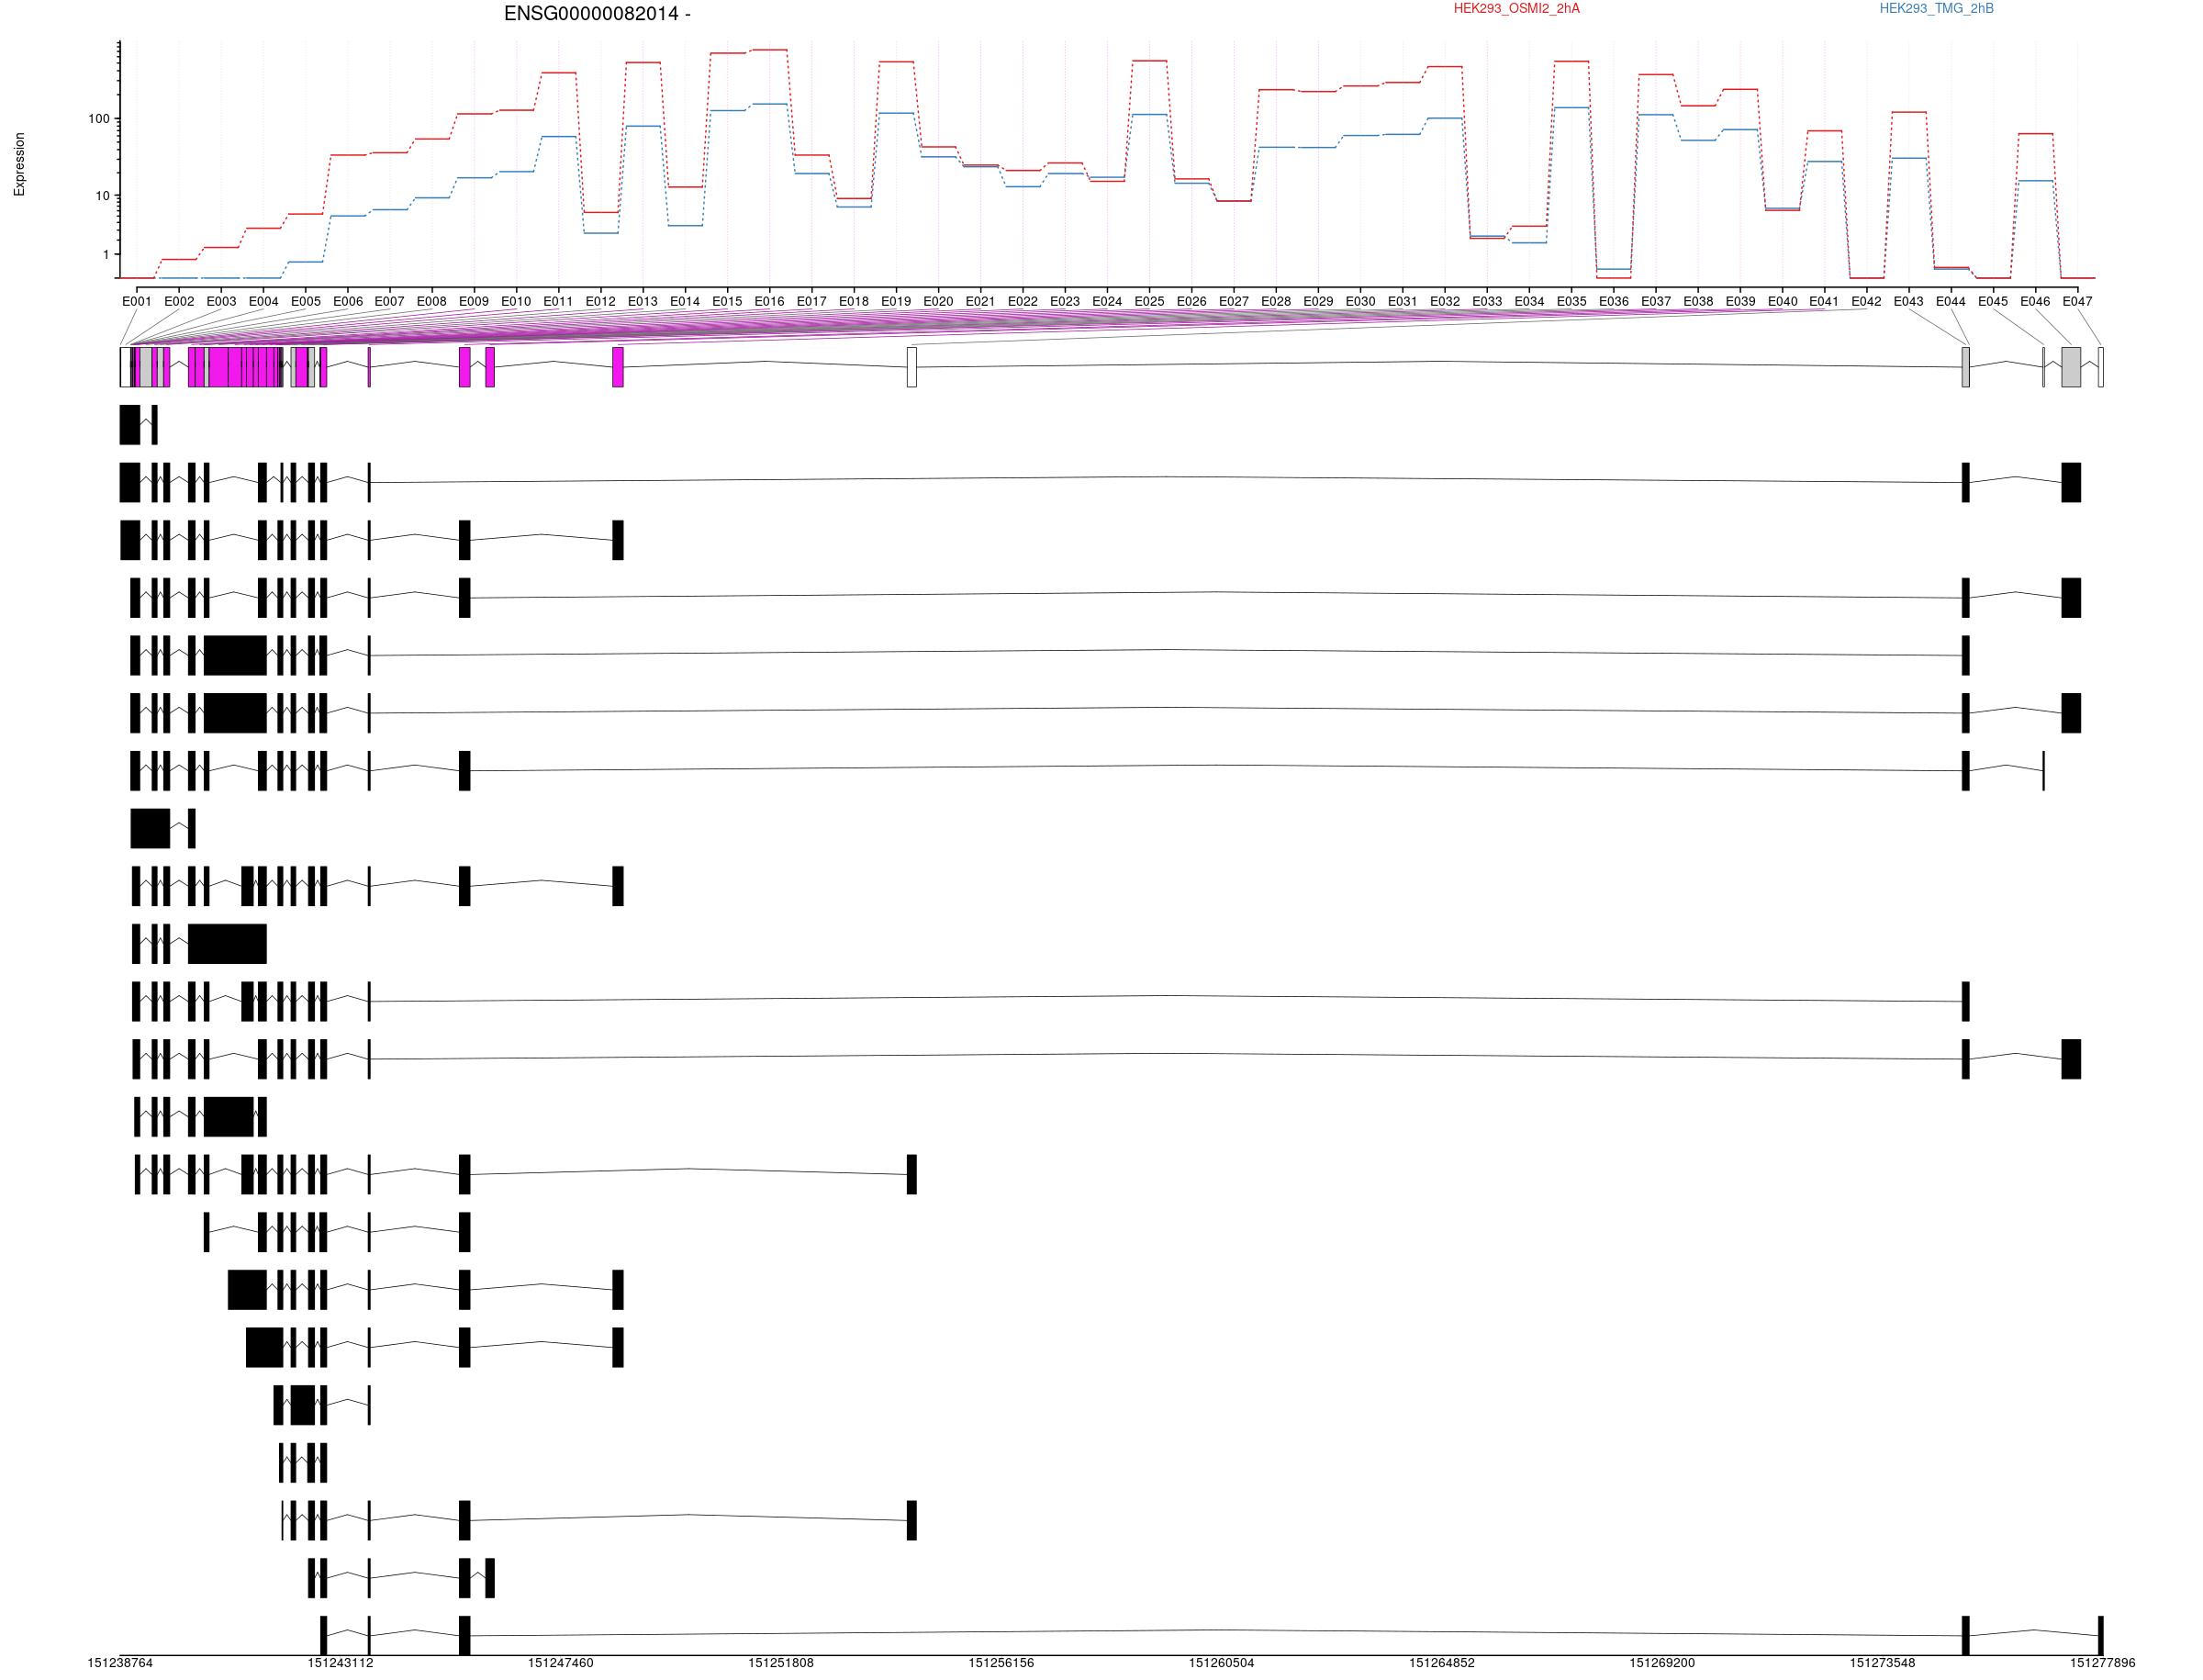Click the Expression axis label

point(19,164)
